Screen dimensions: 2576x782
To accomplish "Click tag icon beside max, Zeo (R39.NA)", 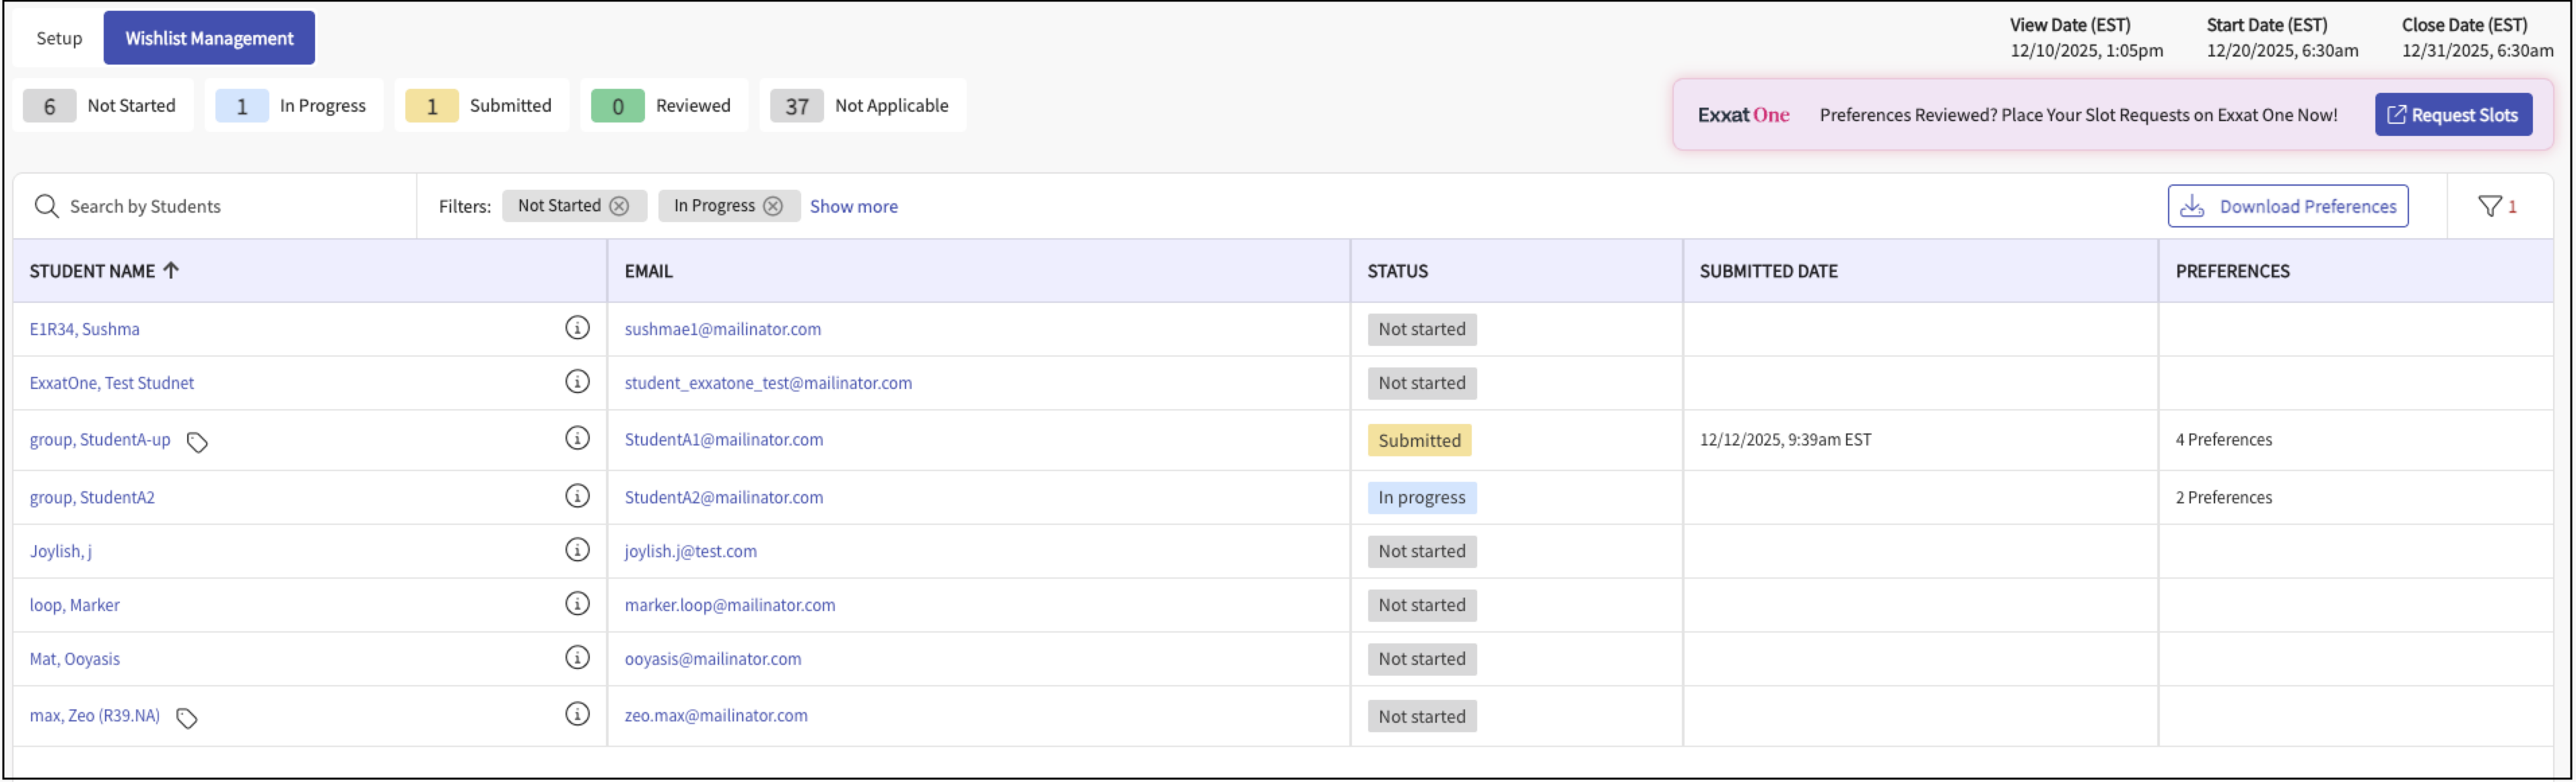I will (x=186, y=718).
